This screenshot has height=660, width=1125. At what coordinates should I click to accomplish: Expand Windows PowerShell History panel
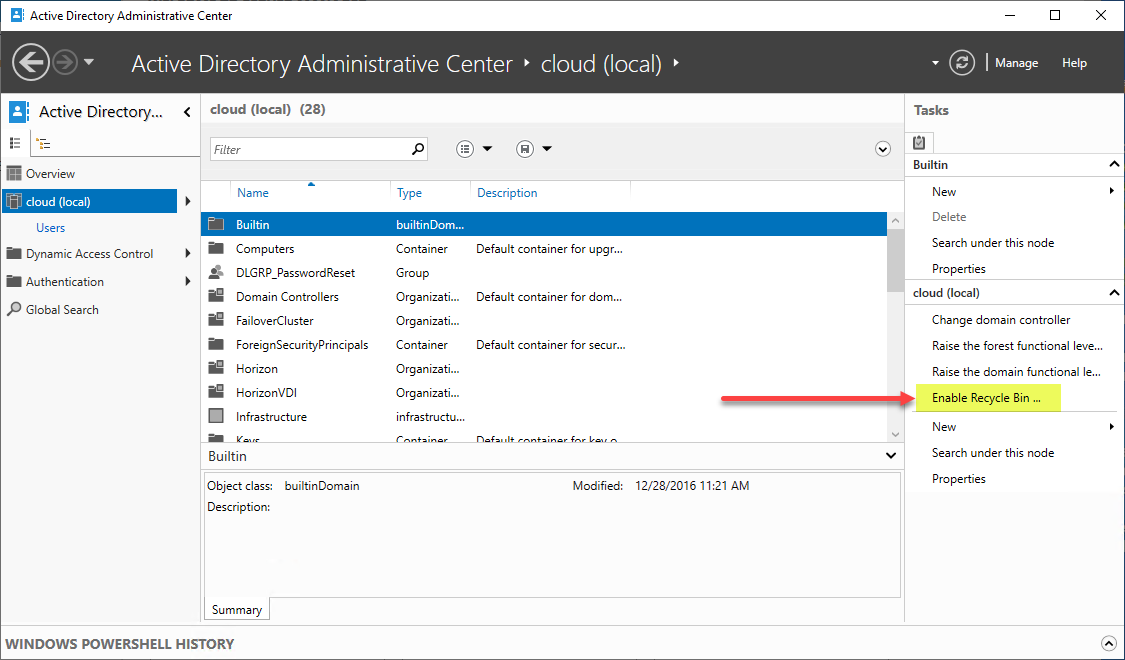point(1108,644)
